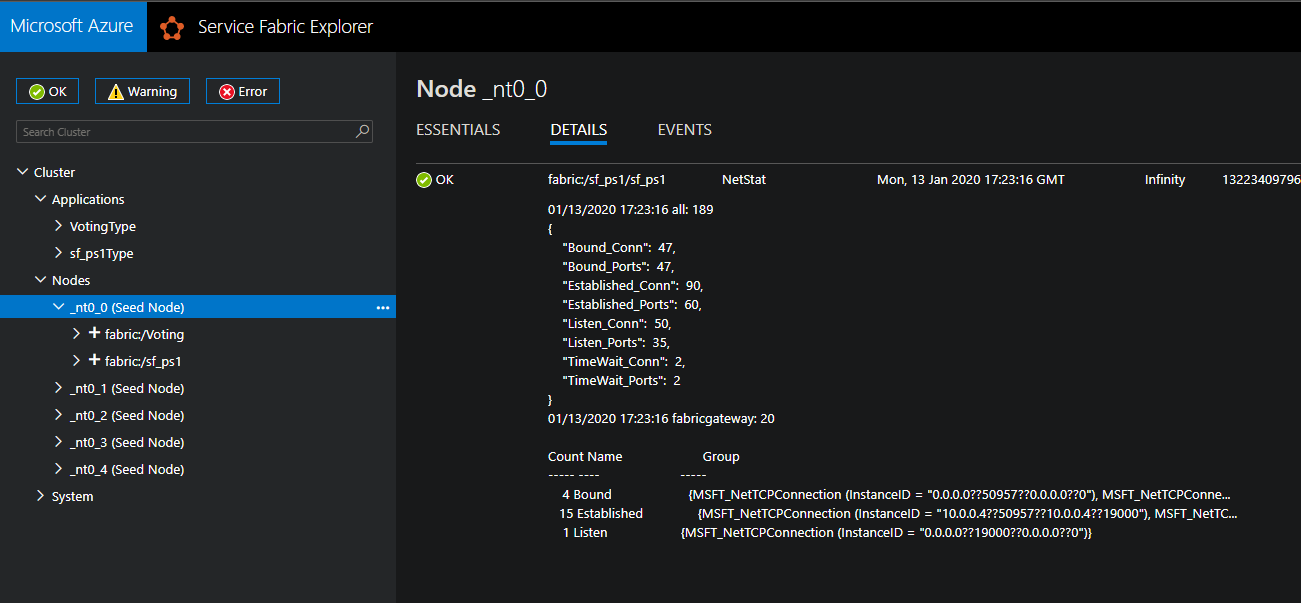Image resolution: width=1301 pixels, height=603 pixels.
Task: Select _nt0_3 (Seed Node) label
Action: [x=127, y=442]
